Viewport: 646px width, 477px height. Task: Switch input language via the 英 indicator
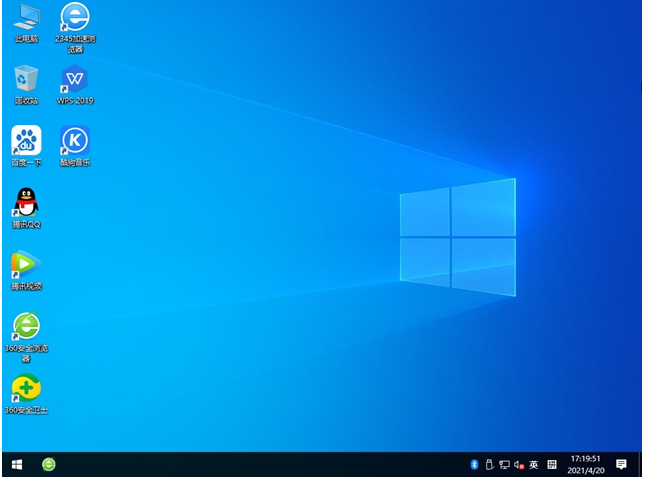pyautogui.click(x=534, y=465)
